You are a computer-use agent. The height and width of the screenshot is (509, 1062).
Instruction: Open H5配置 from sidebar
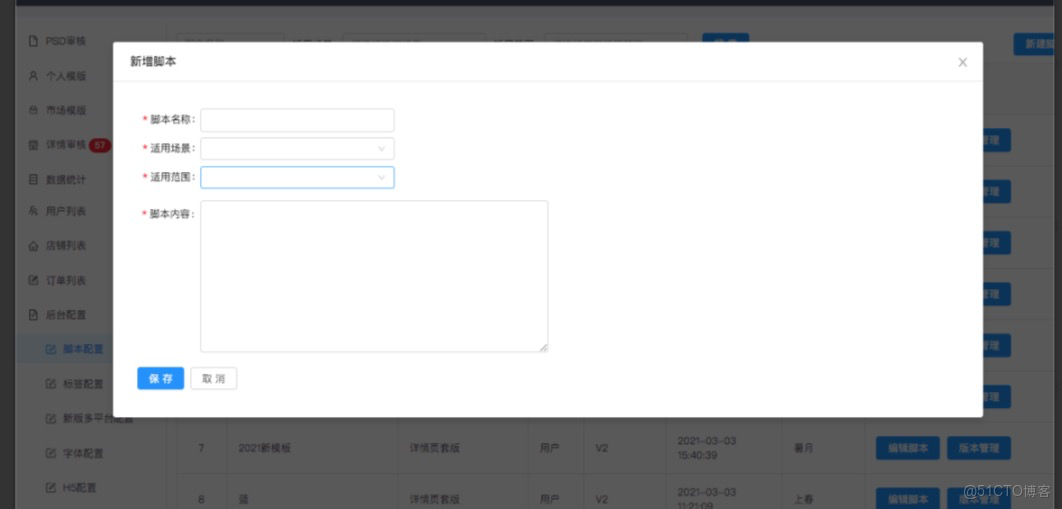pyautogui.click(x=79, y=487)
